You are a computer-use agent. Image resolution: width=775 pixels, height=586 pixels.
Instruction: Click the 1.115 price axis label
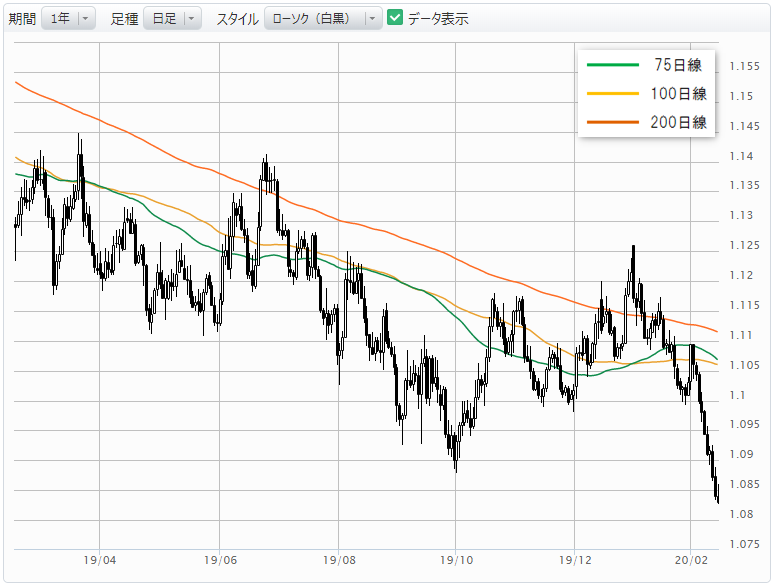[744, 305]
